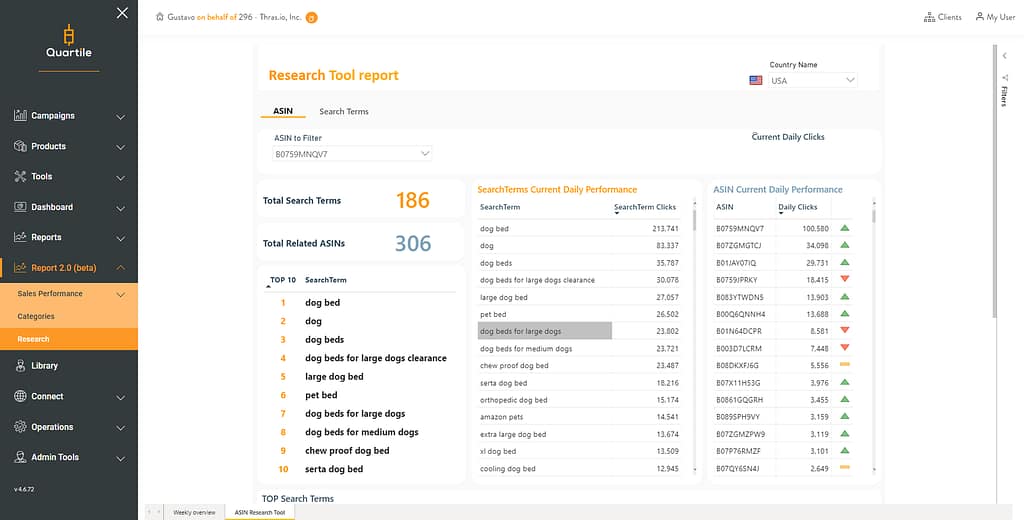Close the sidebar with the X icon
Screen dimensions: 1024x520
click(x=122, y=13)
